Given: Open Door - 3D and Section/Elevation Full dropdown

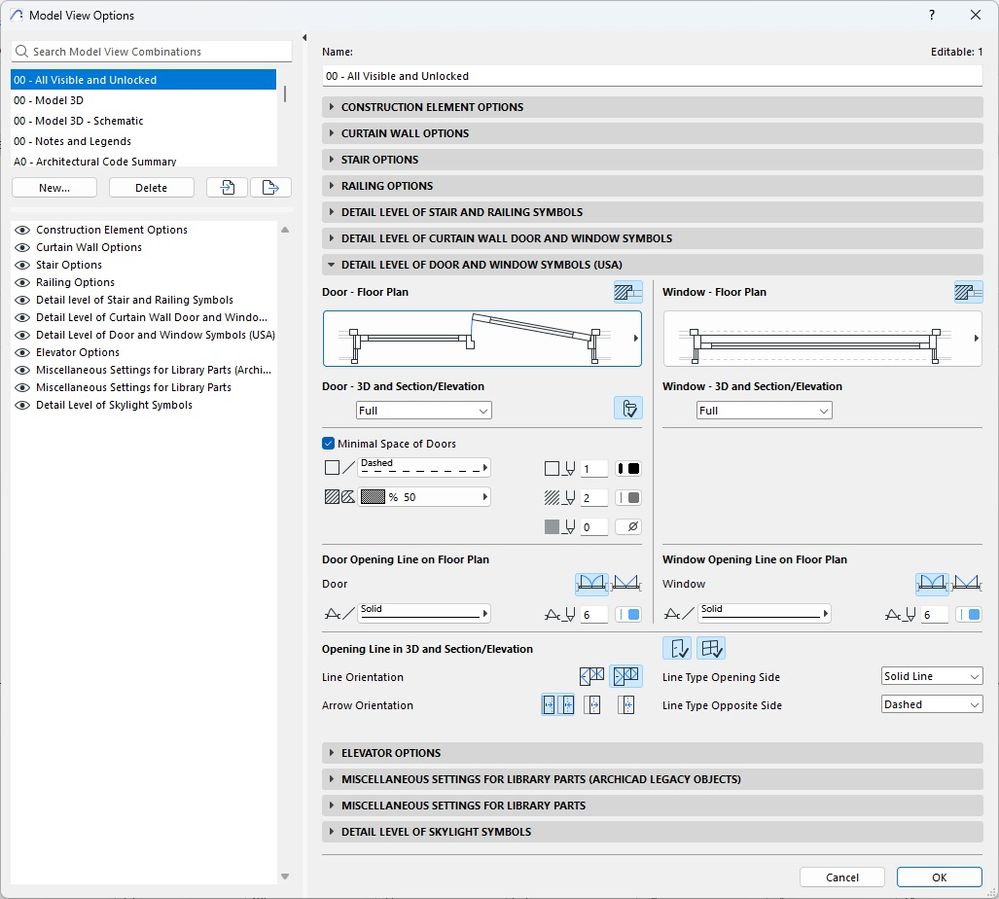Looking at the screenshot, I should click(x=424, y=411).
